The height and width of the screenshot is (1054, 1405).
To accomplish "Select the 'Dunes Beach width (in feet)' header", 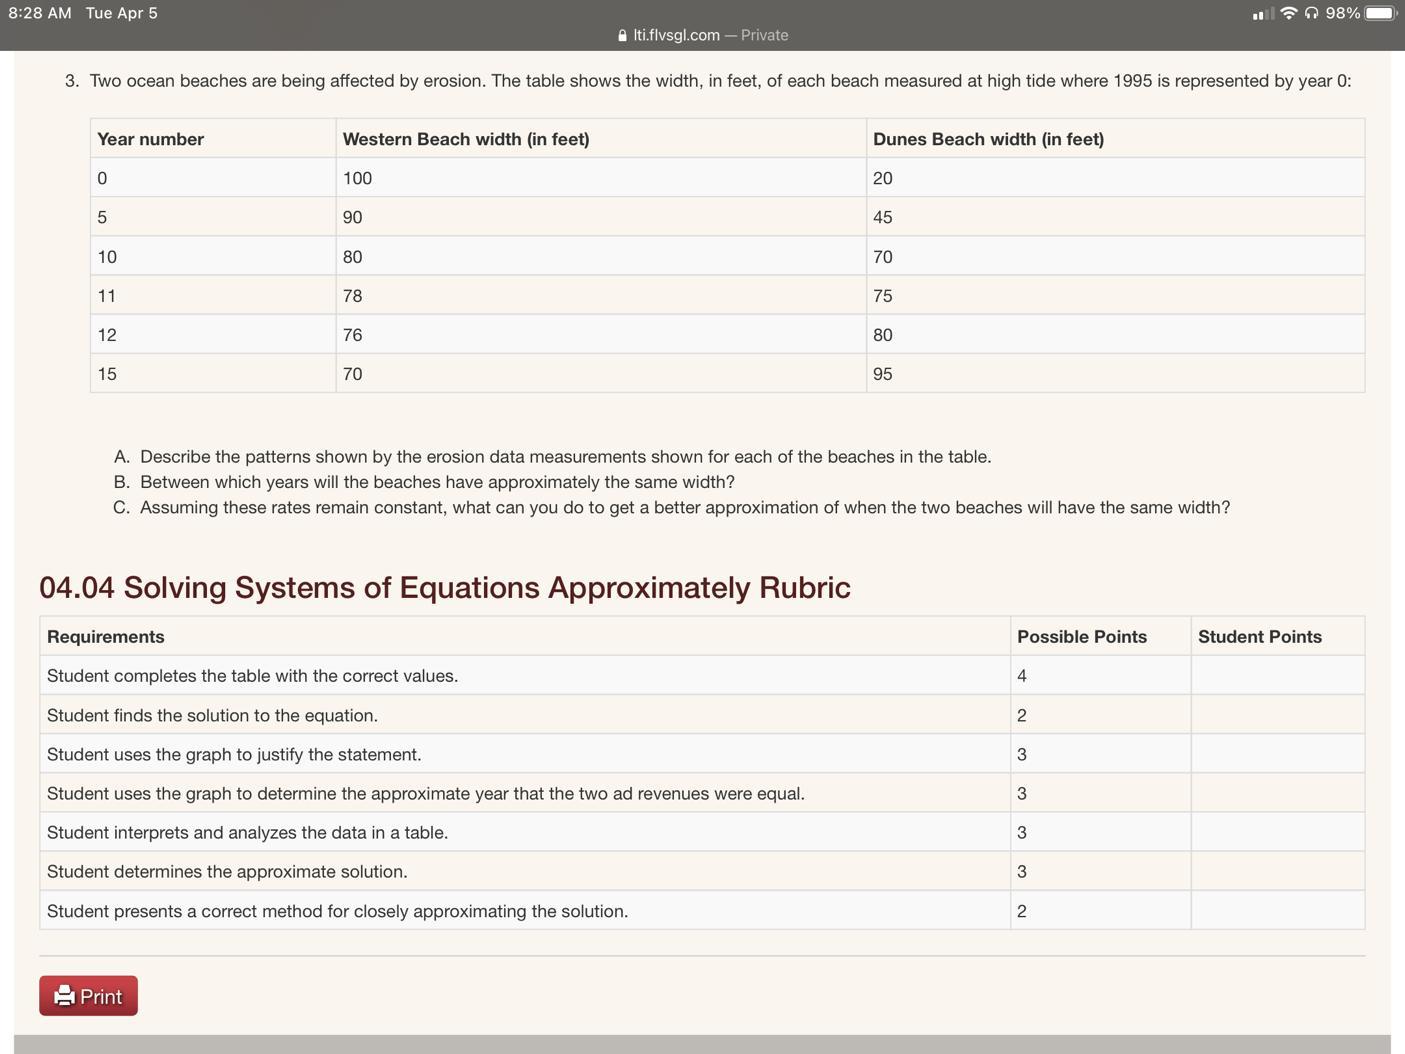I will 988,139.
